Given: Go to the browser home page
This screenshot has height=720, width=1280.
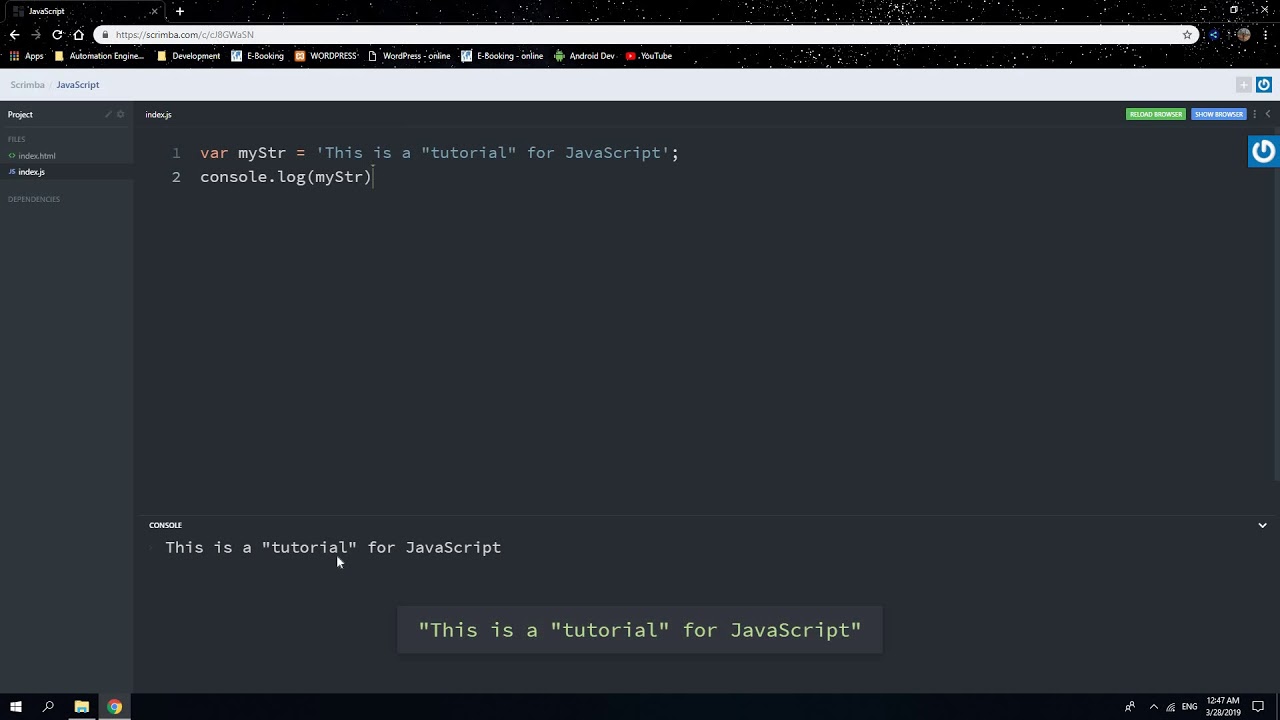Looking at the screenshot, I should click(x=79, y=34).
